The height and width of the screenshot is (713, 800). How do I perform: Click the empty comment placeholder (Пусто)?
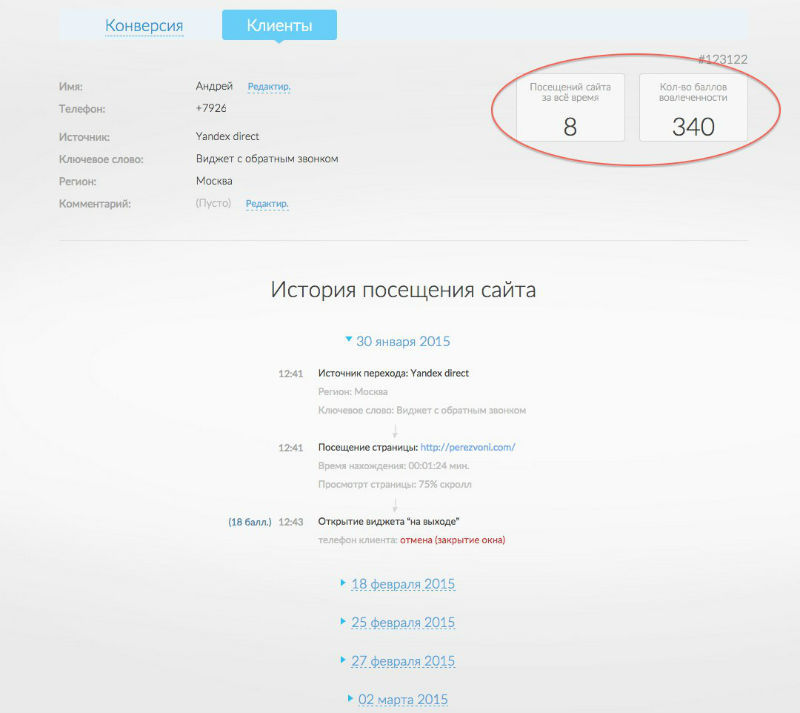213,203
